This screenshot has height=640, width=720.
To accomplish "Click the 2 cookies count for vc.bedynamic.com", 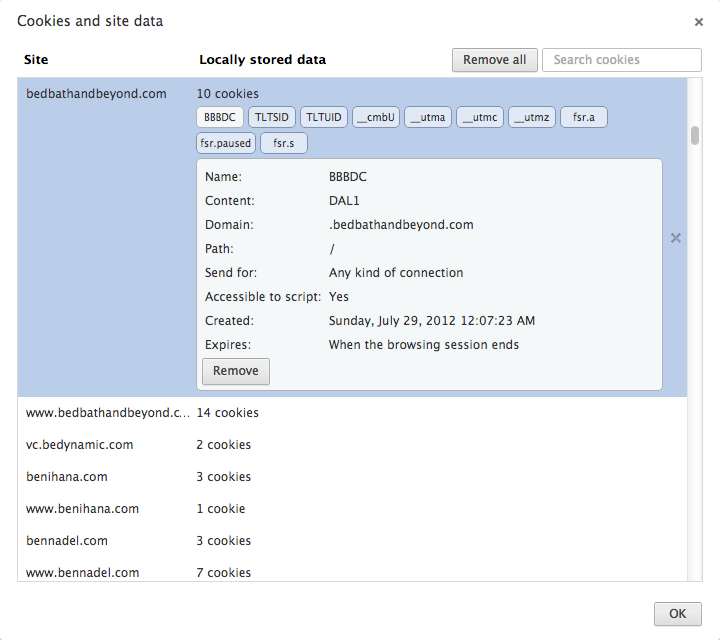I will 224,445.
